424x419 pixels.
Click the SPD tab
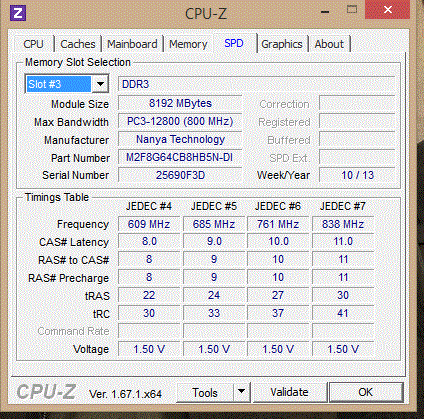234,43
